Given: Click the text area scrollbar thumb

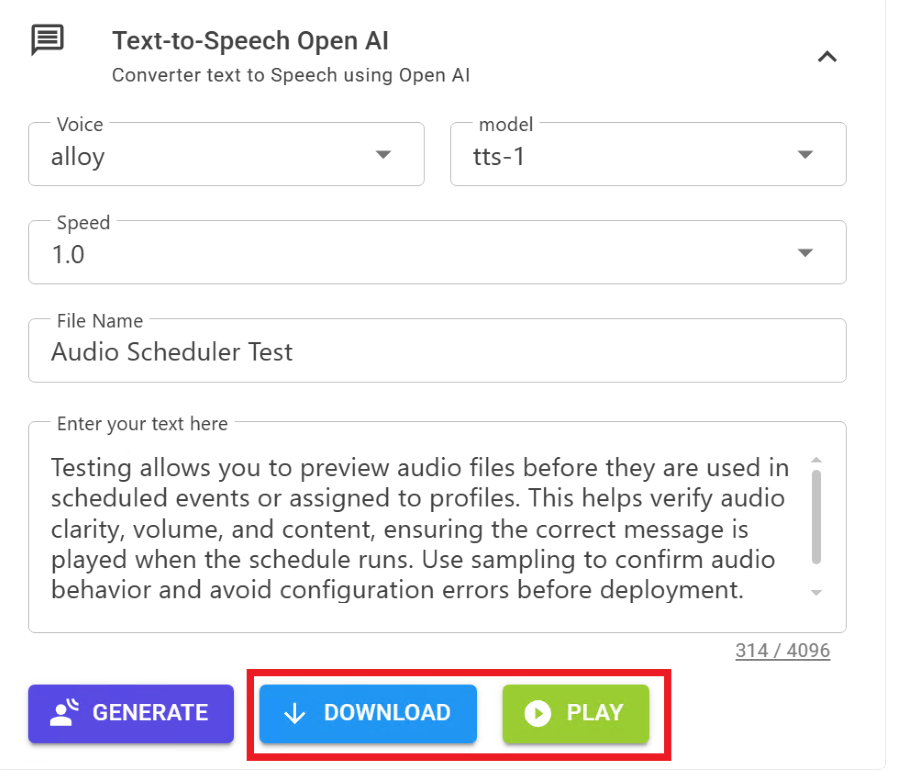Looking at the screenshot, I should coord(817,516).
